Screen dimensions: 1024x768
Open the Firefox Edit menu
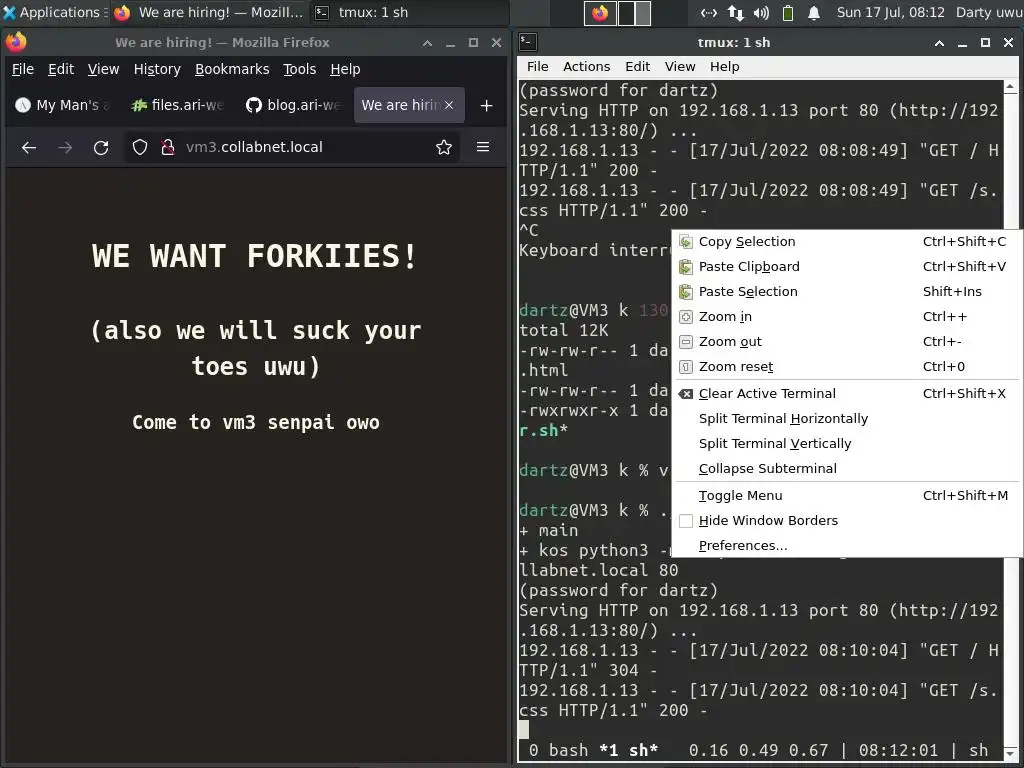(x=61, y=69)
